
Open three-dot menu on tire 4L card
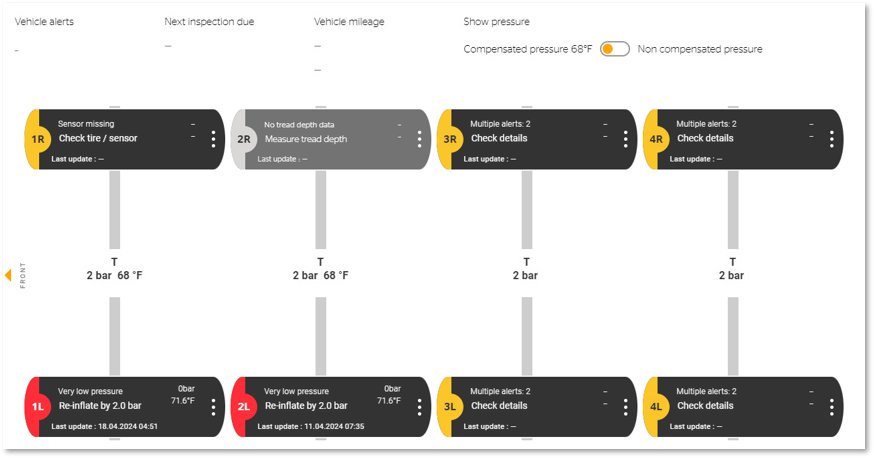832,407
